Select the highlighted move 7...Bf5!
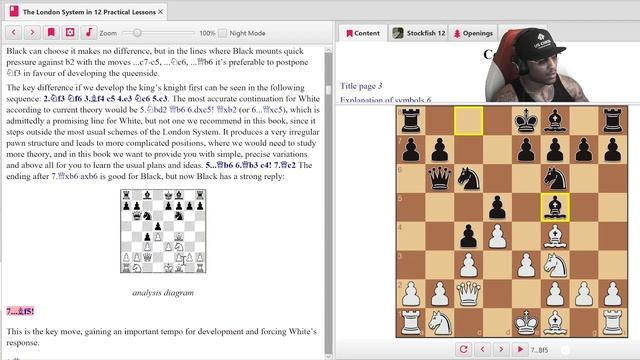 click(20, 311)
